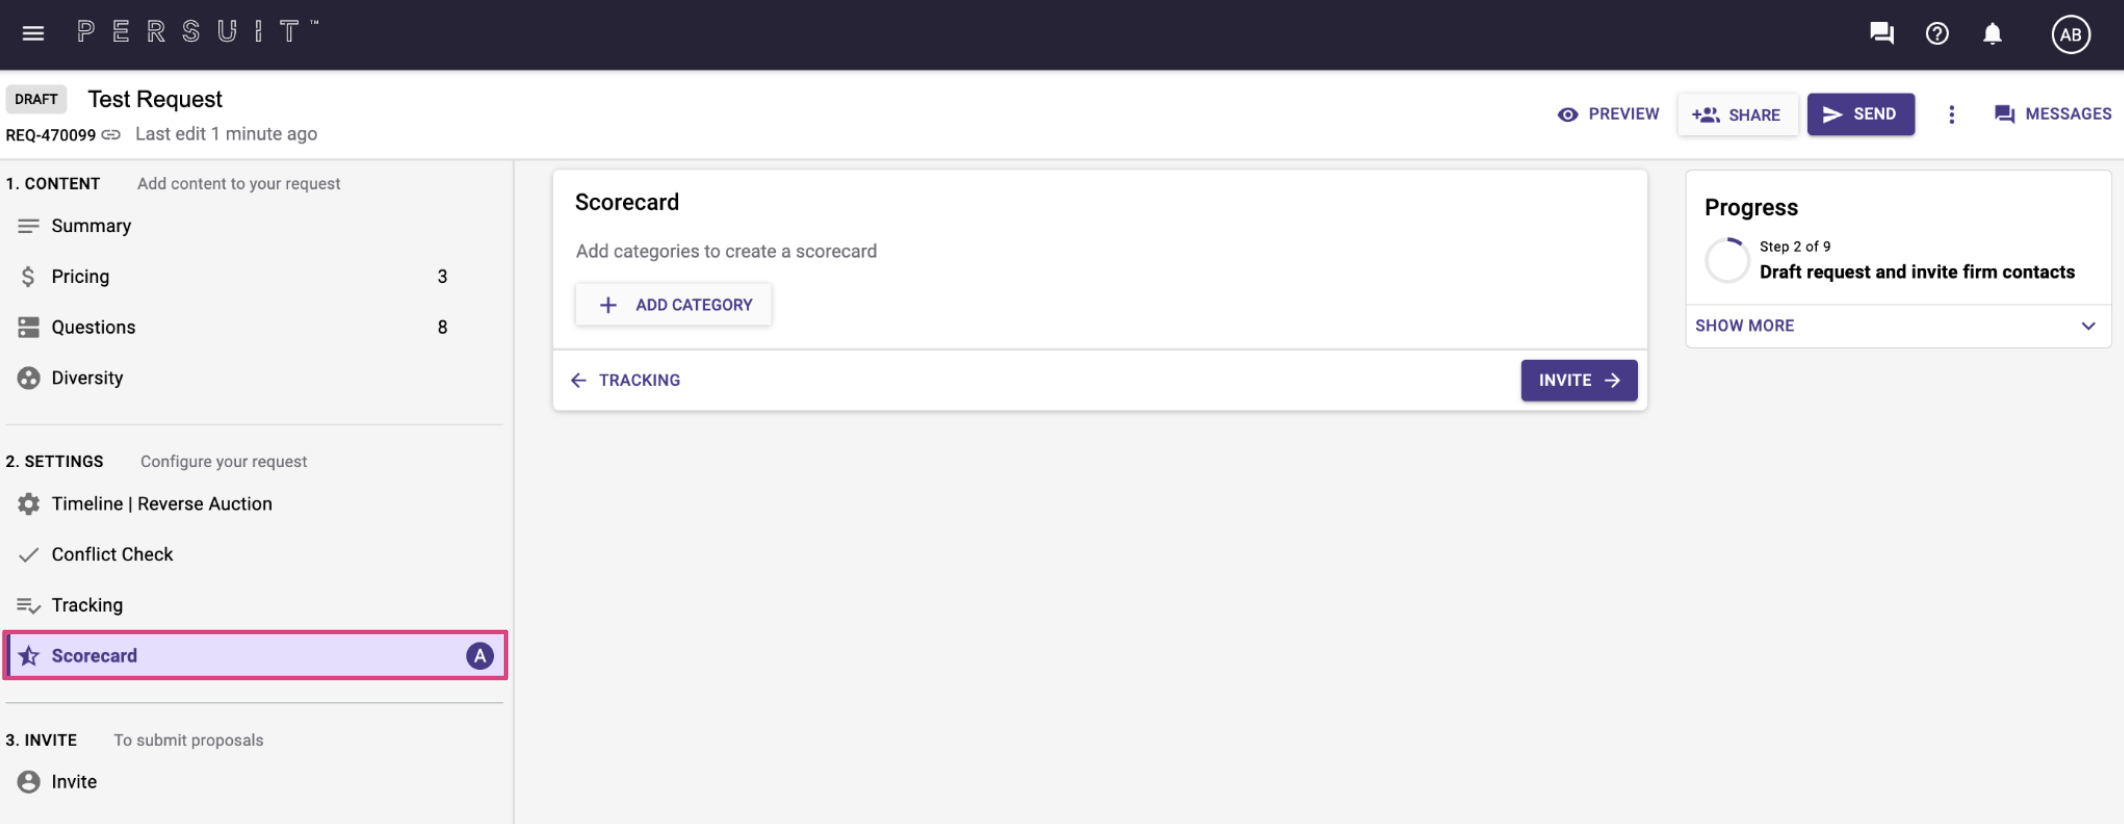Open the chat messages icon in top bar
The width and height of the screenshot is (2124, 824).
click(1881, 34)
